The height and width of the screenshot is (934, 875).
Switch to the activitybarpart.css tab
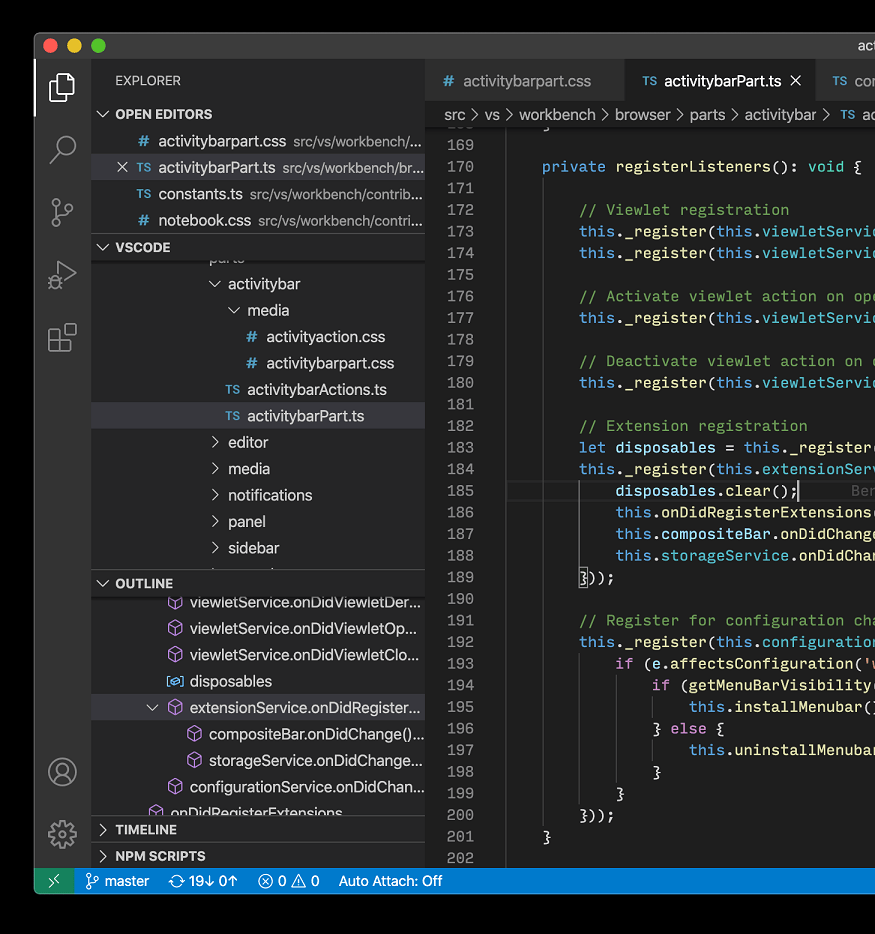click(x=517, y=81)
